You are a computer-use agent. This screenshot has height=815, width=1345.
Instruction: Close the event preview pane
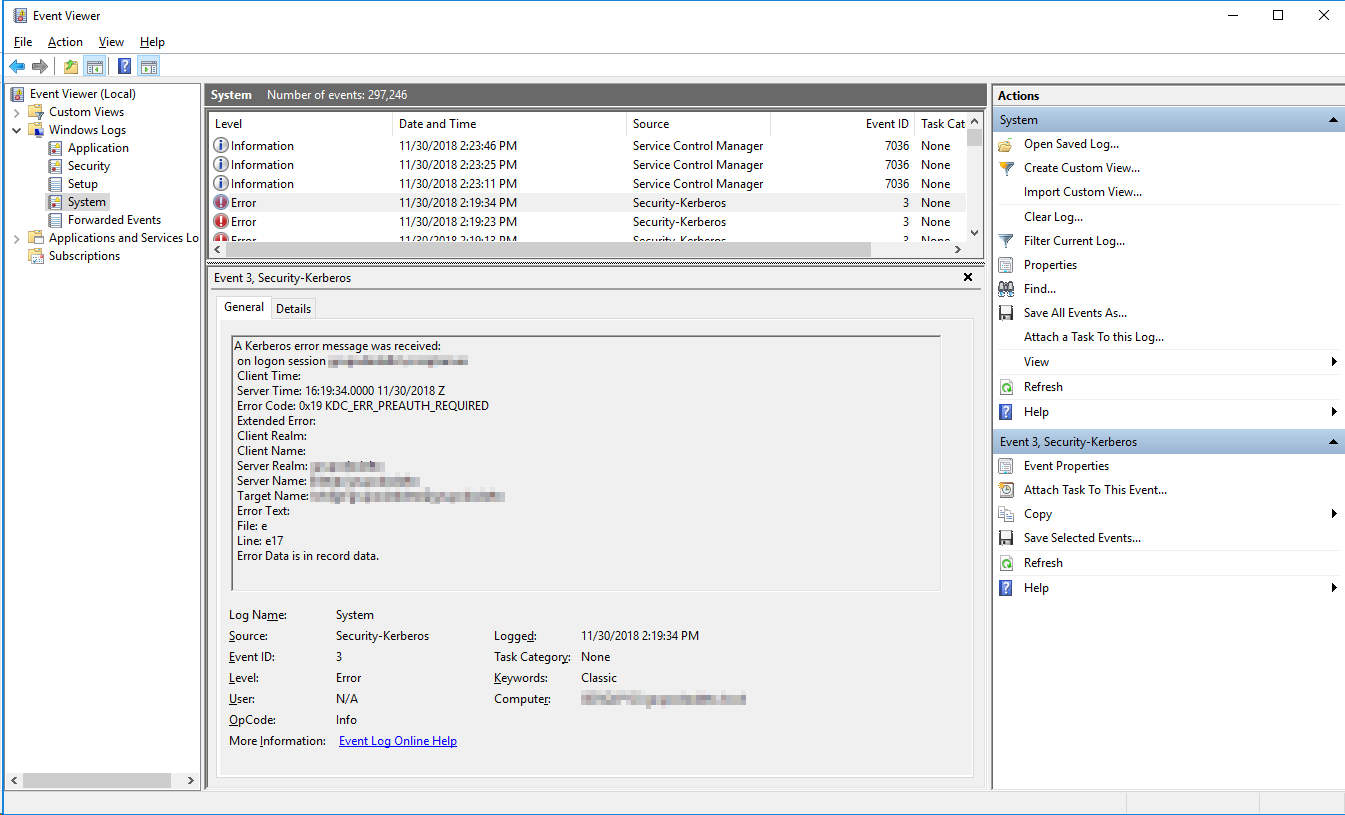tap(967, 277)
